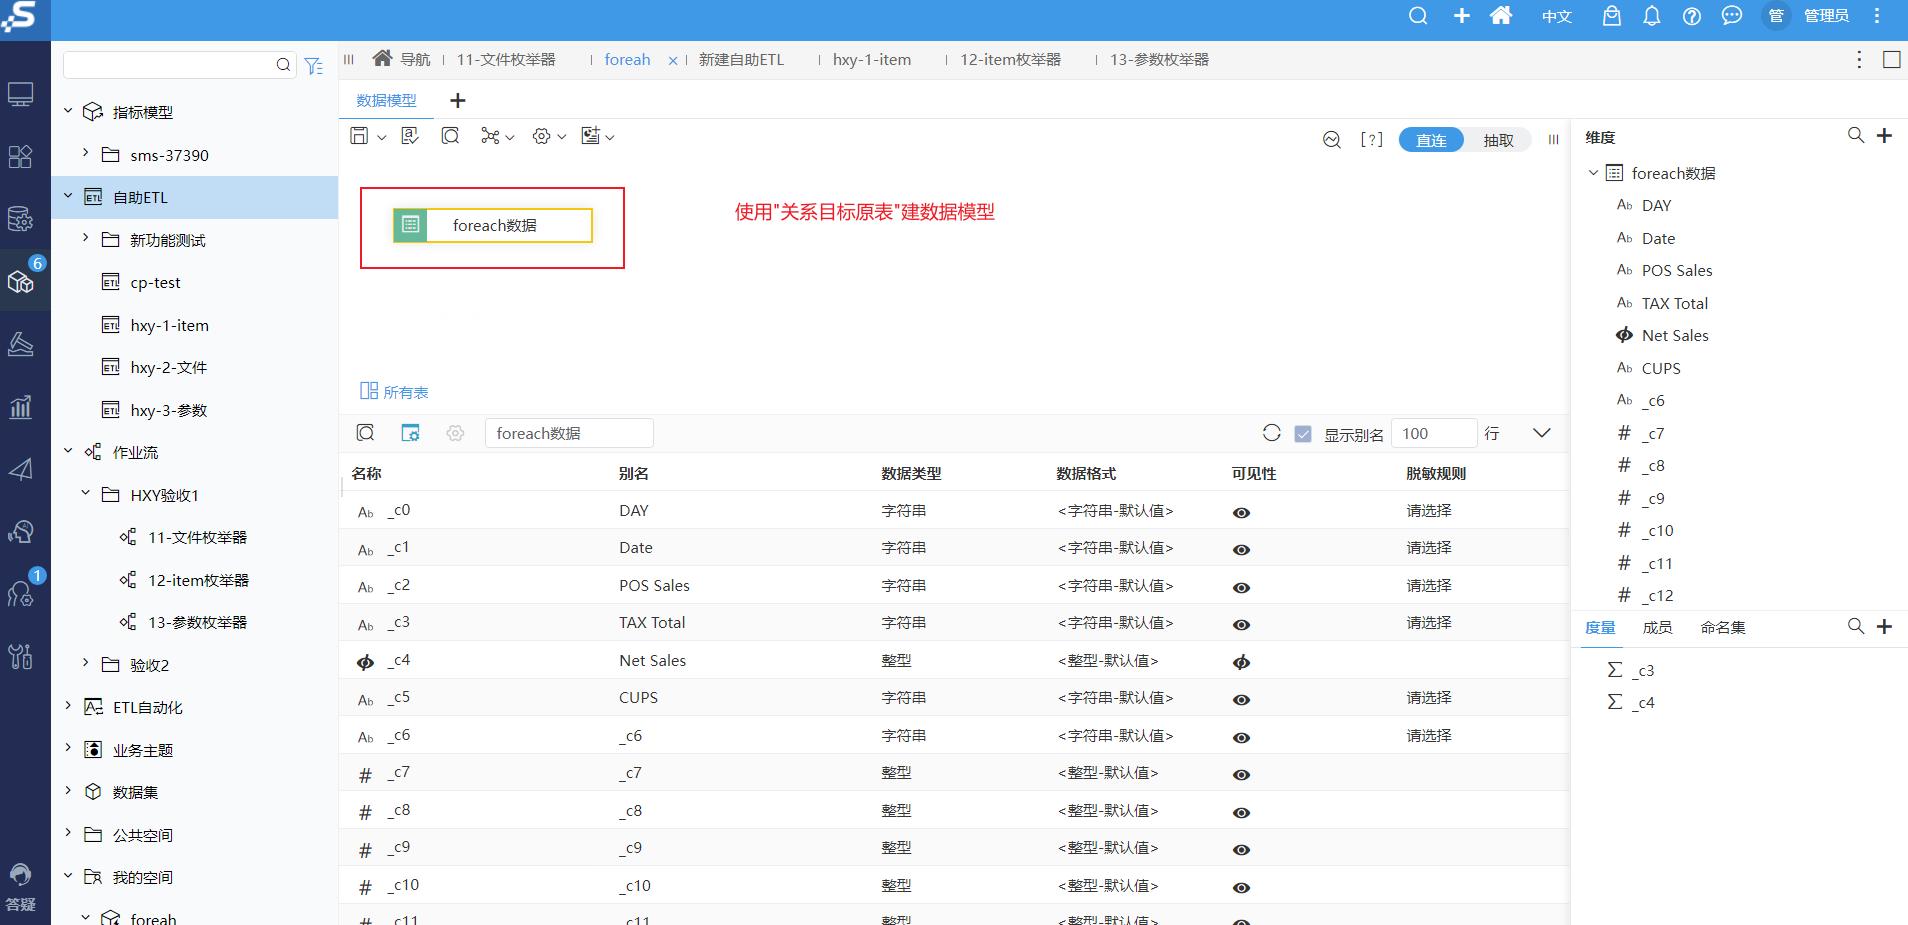Click the left tree search input field
Screen dimensions: 1908x925
pyautogui.click(x=170, y=65)
